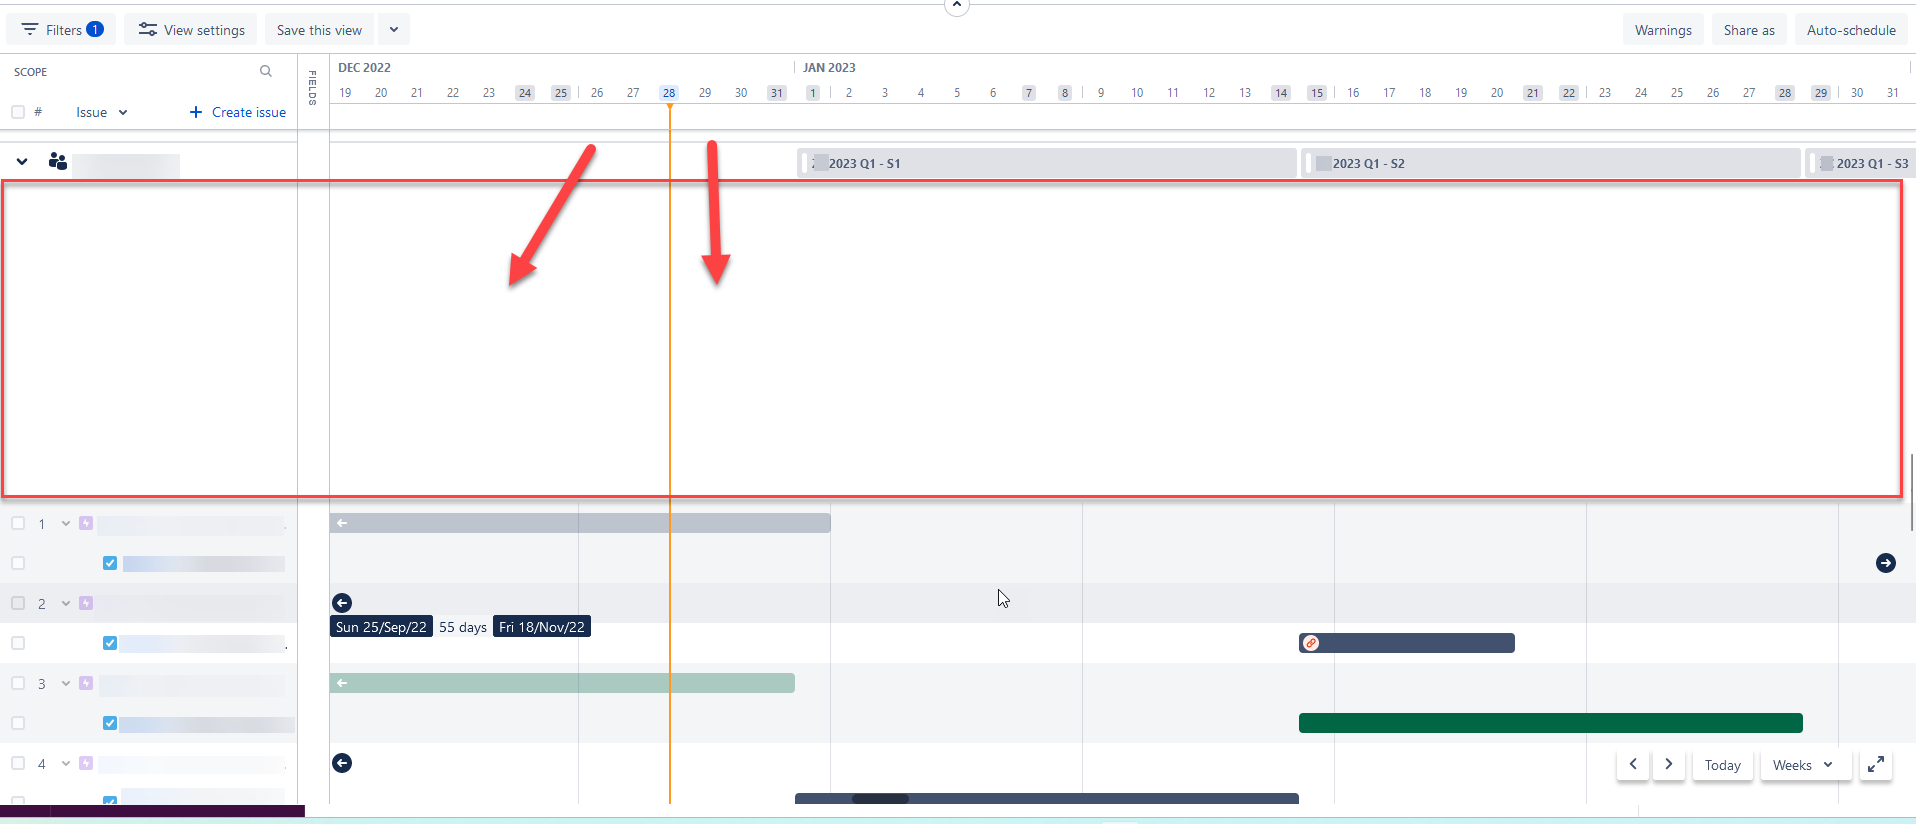Screen dimensions: 1916x824
Task: Select the grey row 1 schedule bar
Action: (580, 523)
